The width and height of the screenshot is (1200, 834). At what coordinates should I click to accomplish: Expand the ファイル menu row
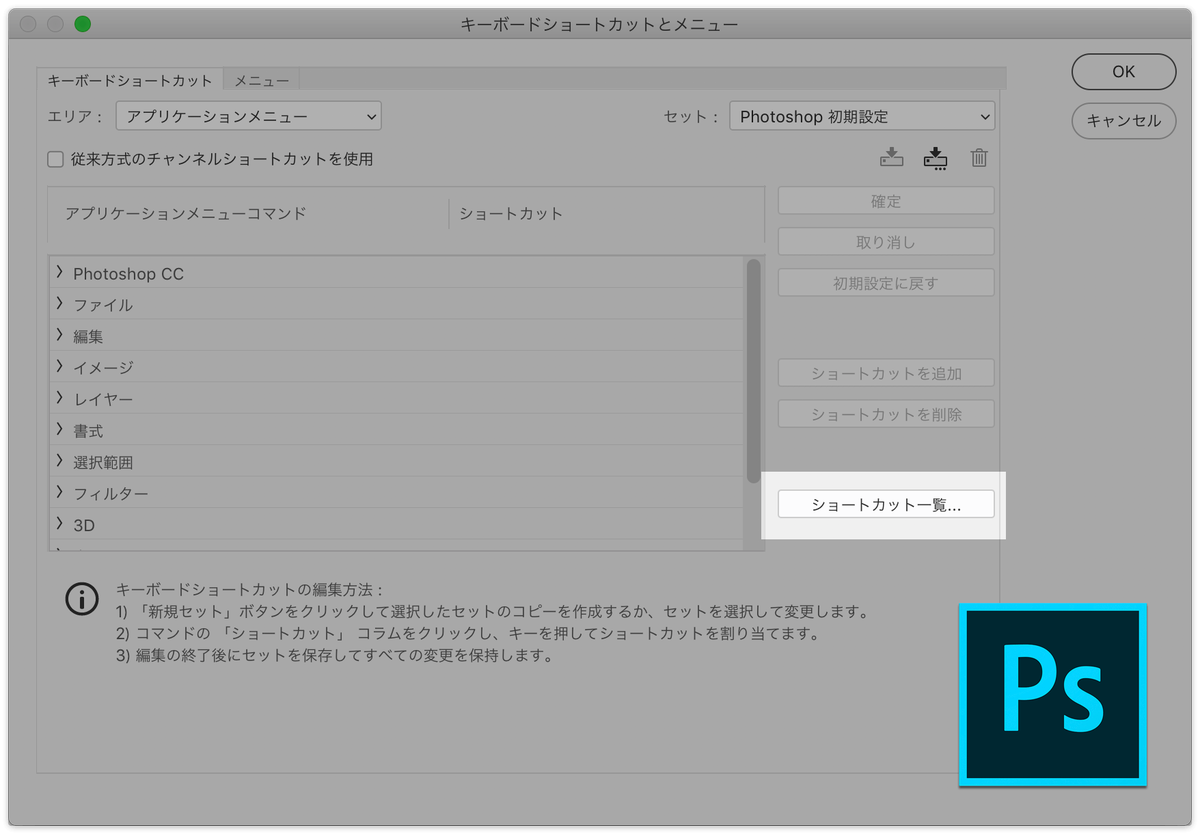click(60, 304)
